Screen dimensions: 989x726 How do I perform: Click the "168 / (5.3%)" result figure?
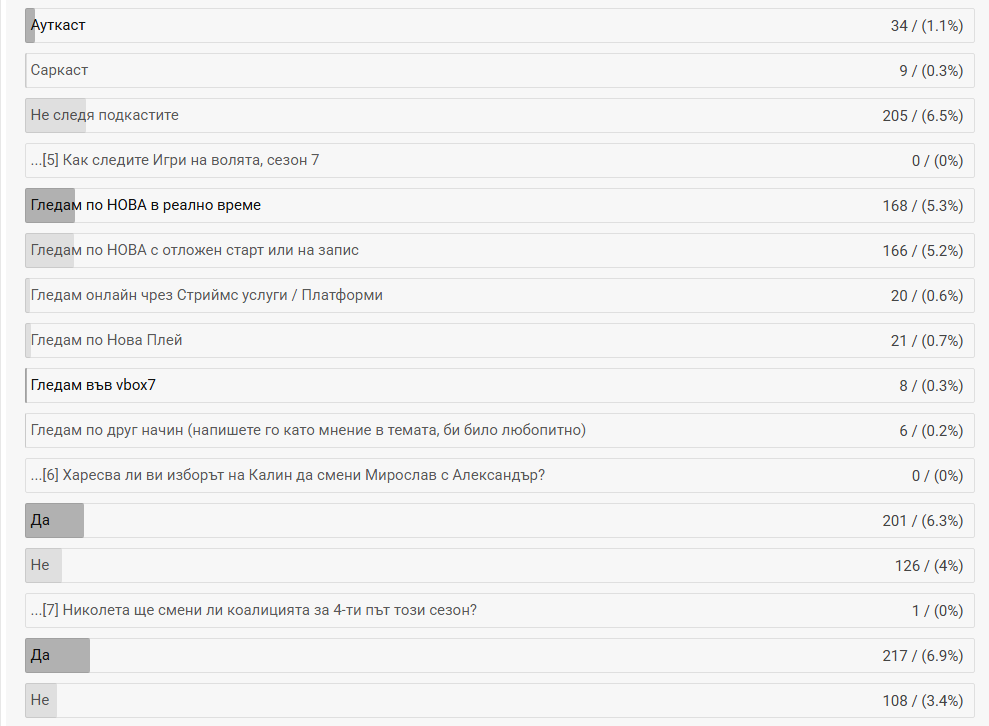pyautogui.click(x=922, y=205)
